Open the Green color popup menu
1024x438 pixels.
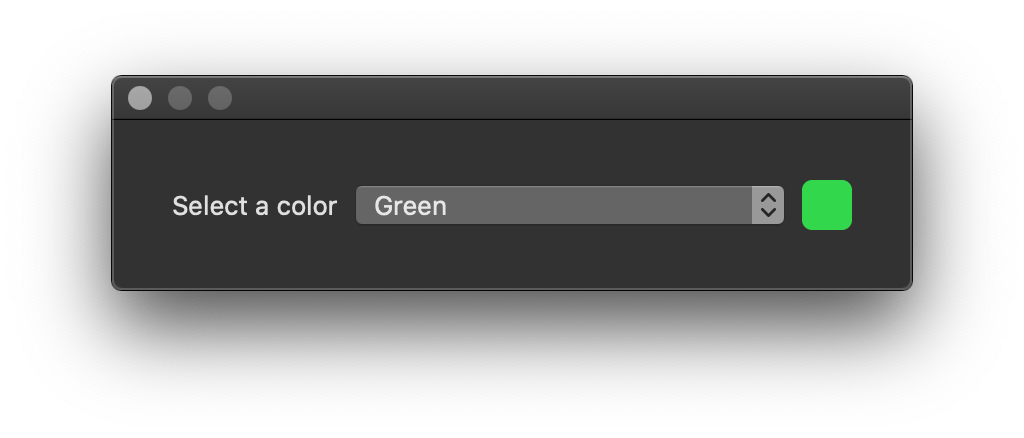pyautogui.click(x=569, y=205)
